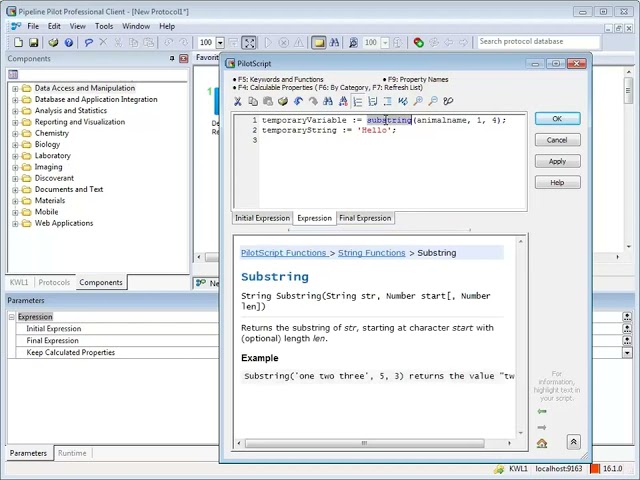Open Keep Calculated Properties dropdown arrow

click(627, 353)
